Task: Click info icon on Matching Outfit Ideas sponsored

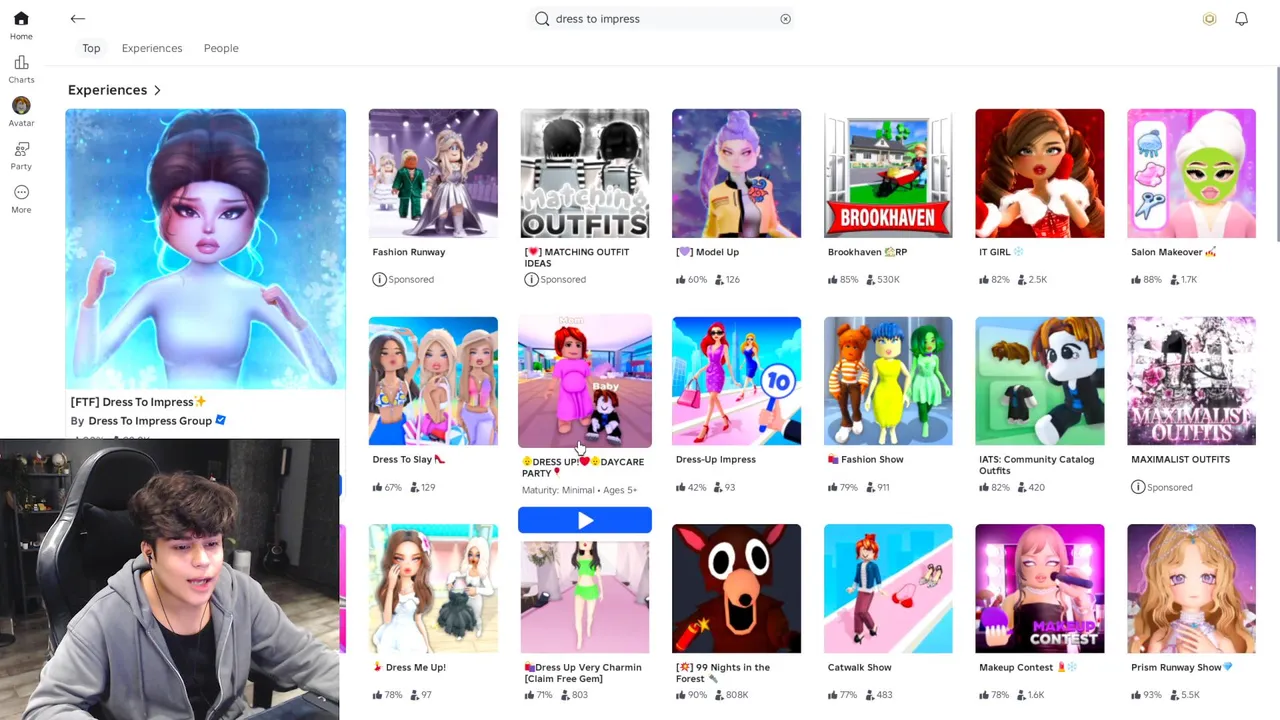Action: (531, 279)
